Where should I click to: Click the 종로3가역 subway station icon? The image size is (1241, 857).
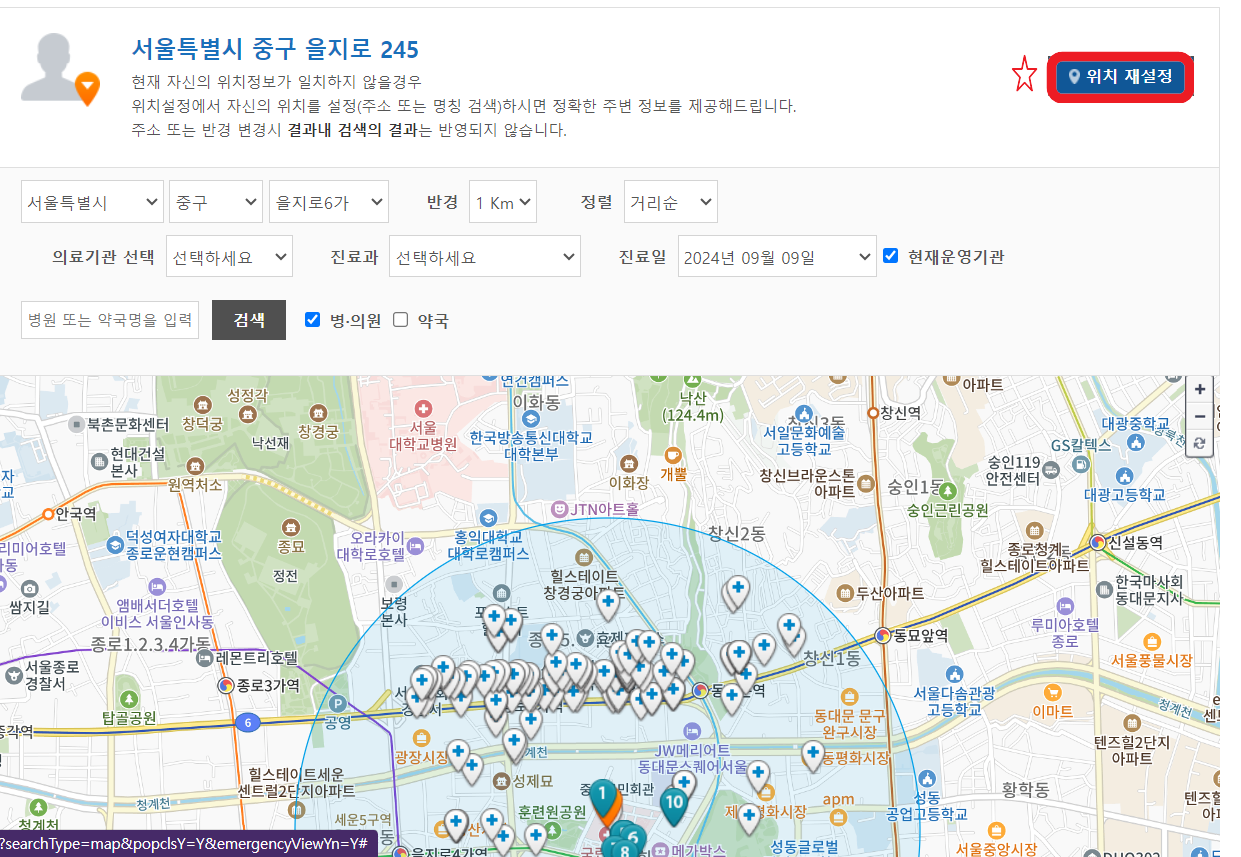(x=227, y=685)
